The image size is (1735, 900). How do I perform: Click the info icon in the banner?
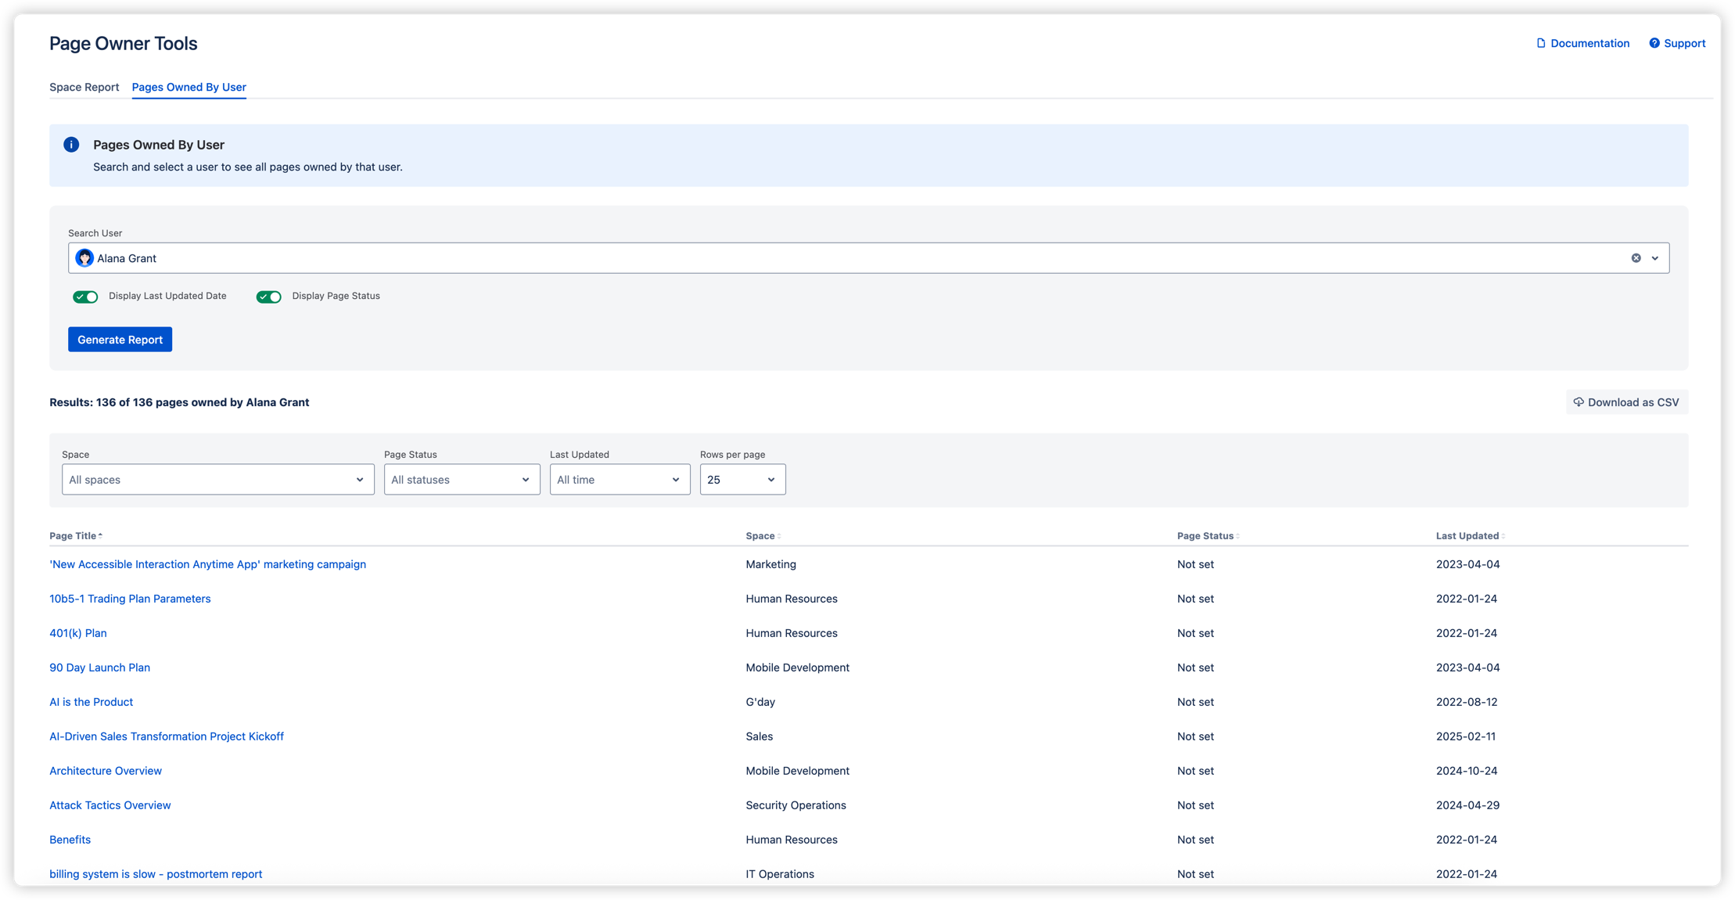(x=71, y=144)
